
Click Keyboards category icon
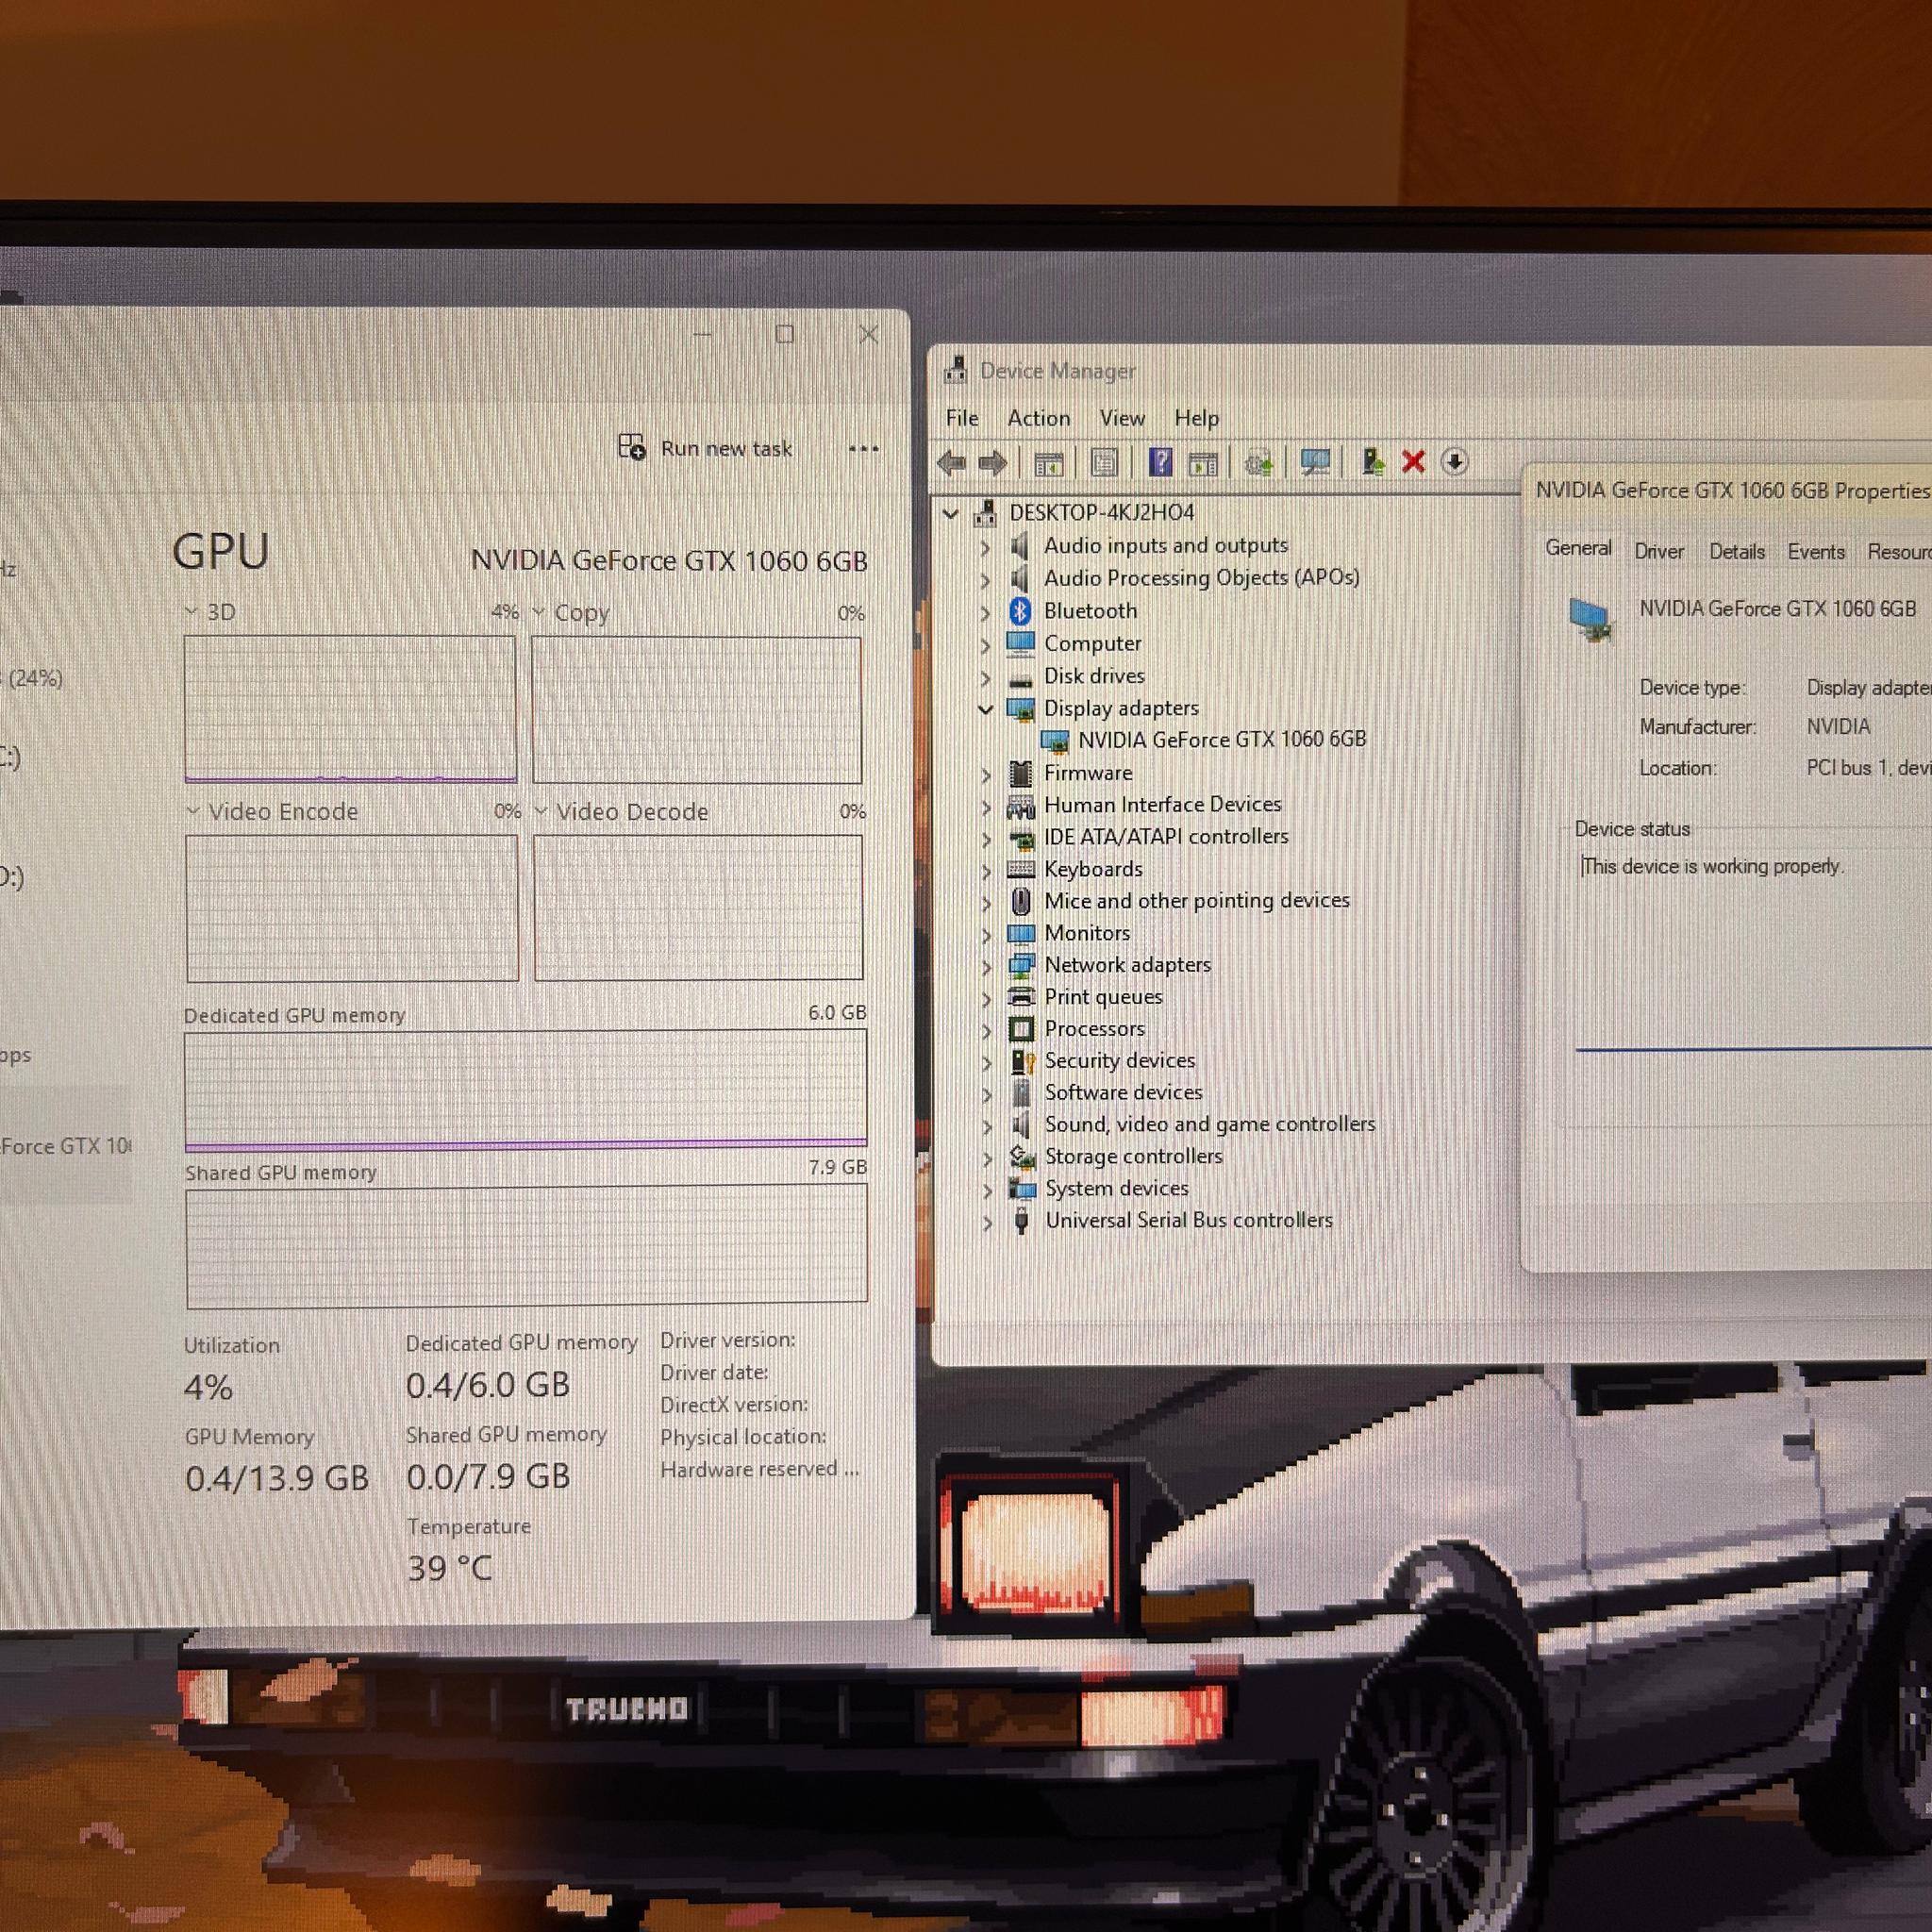1021,869
